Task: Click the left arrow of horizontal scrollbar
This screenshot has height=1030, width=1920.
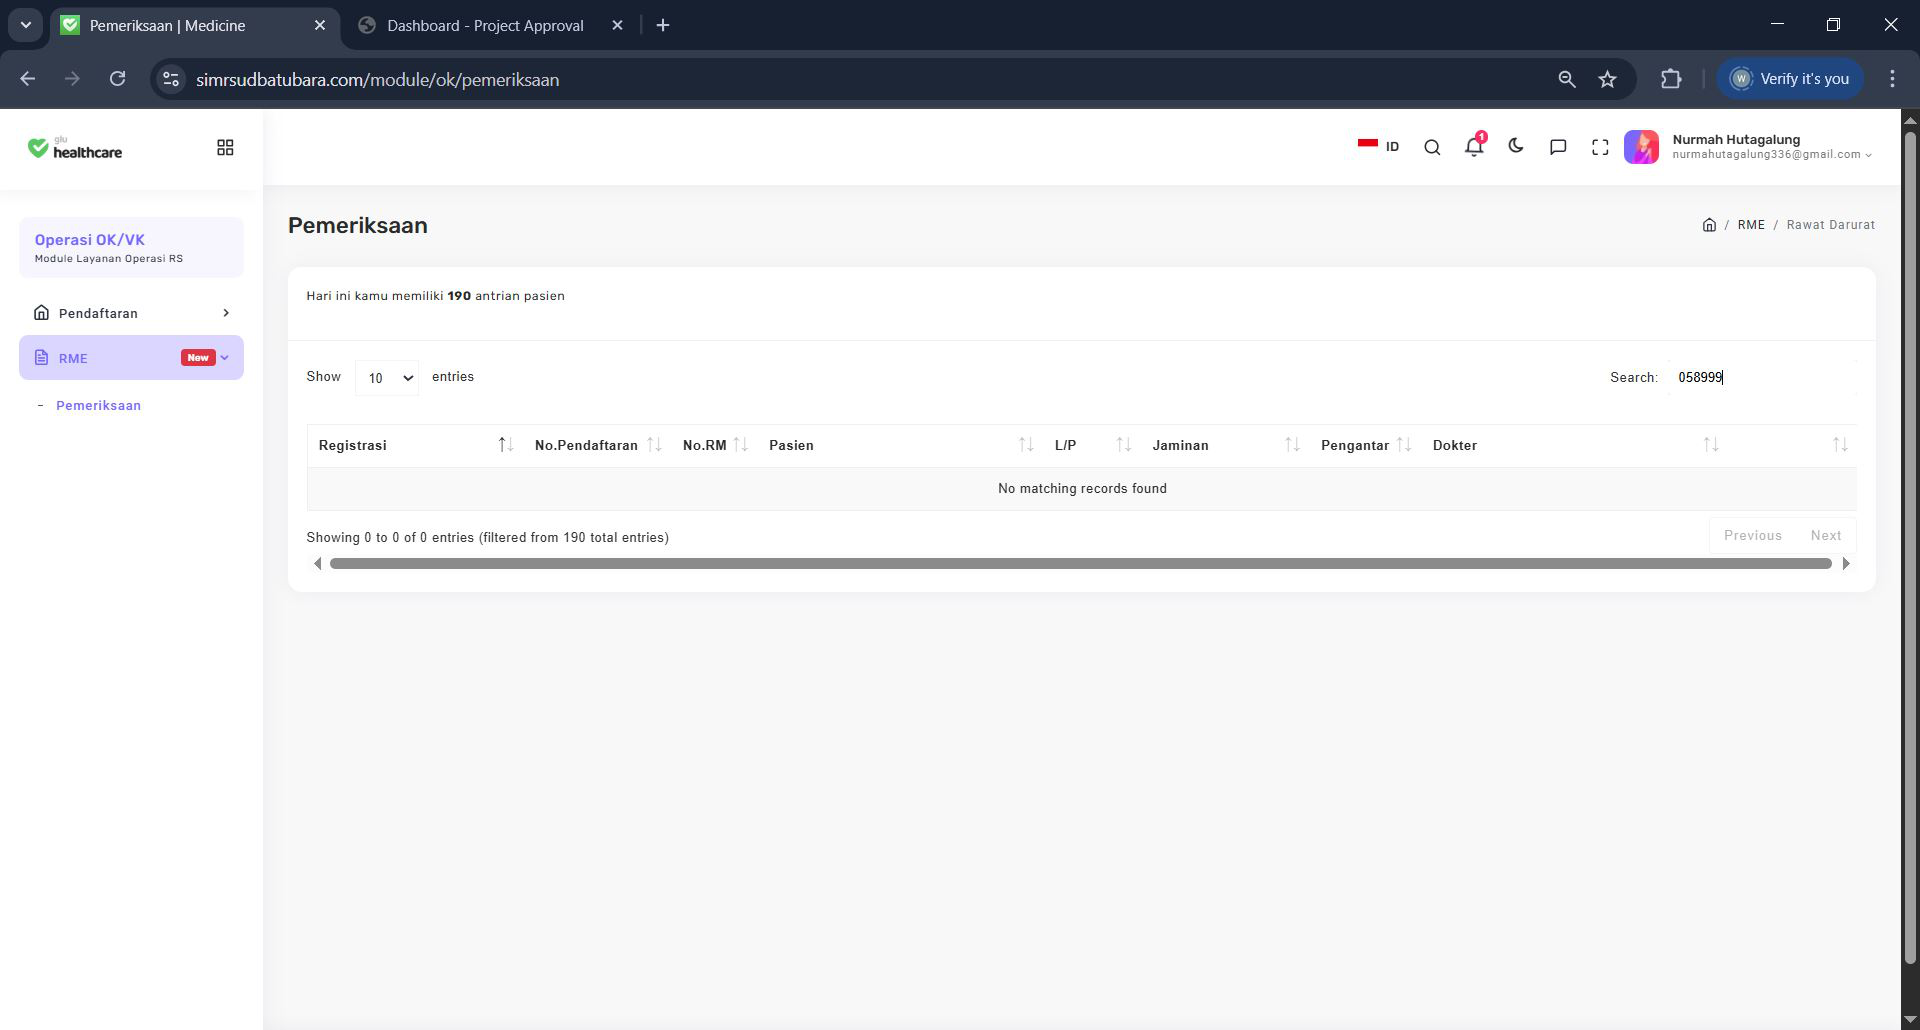Action: pos(317,564)
